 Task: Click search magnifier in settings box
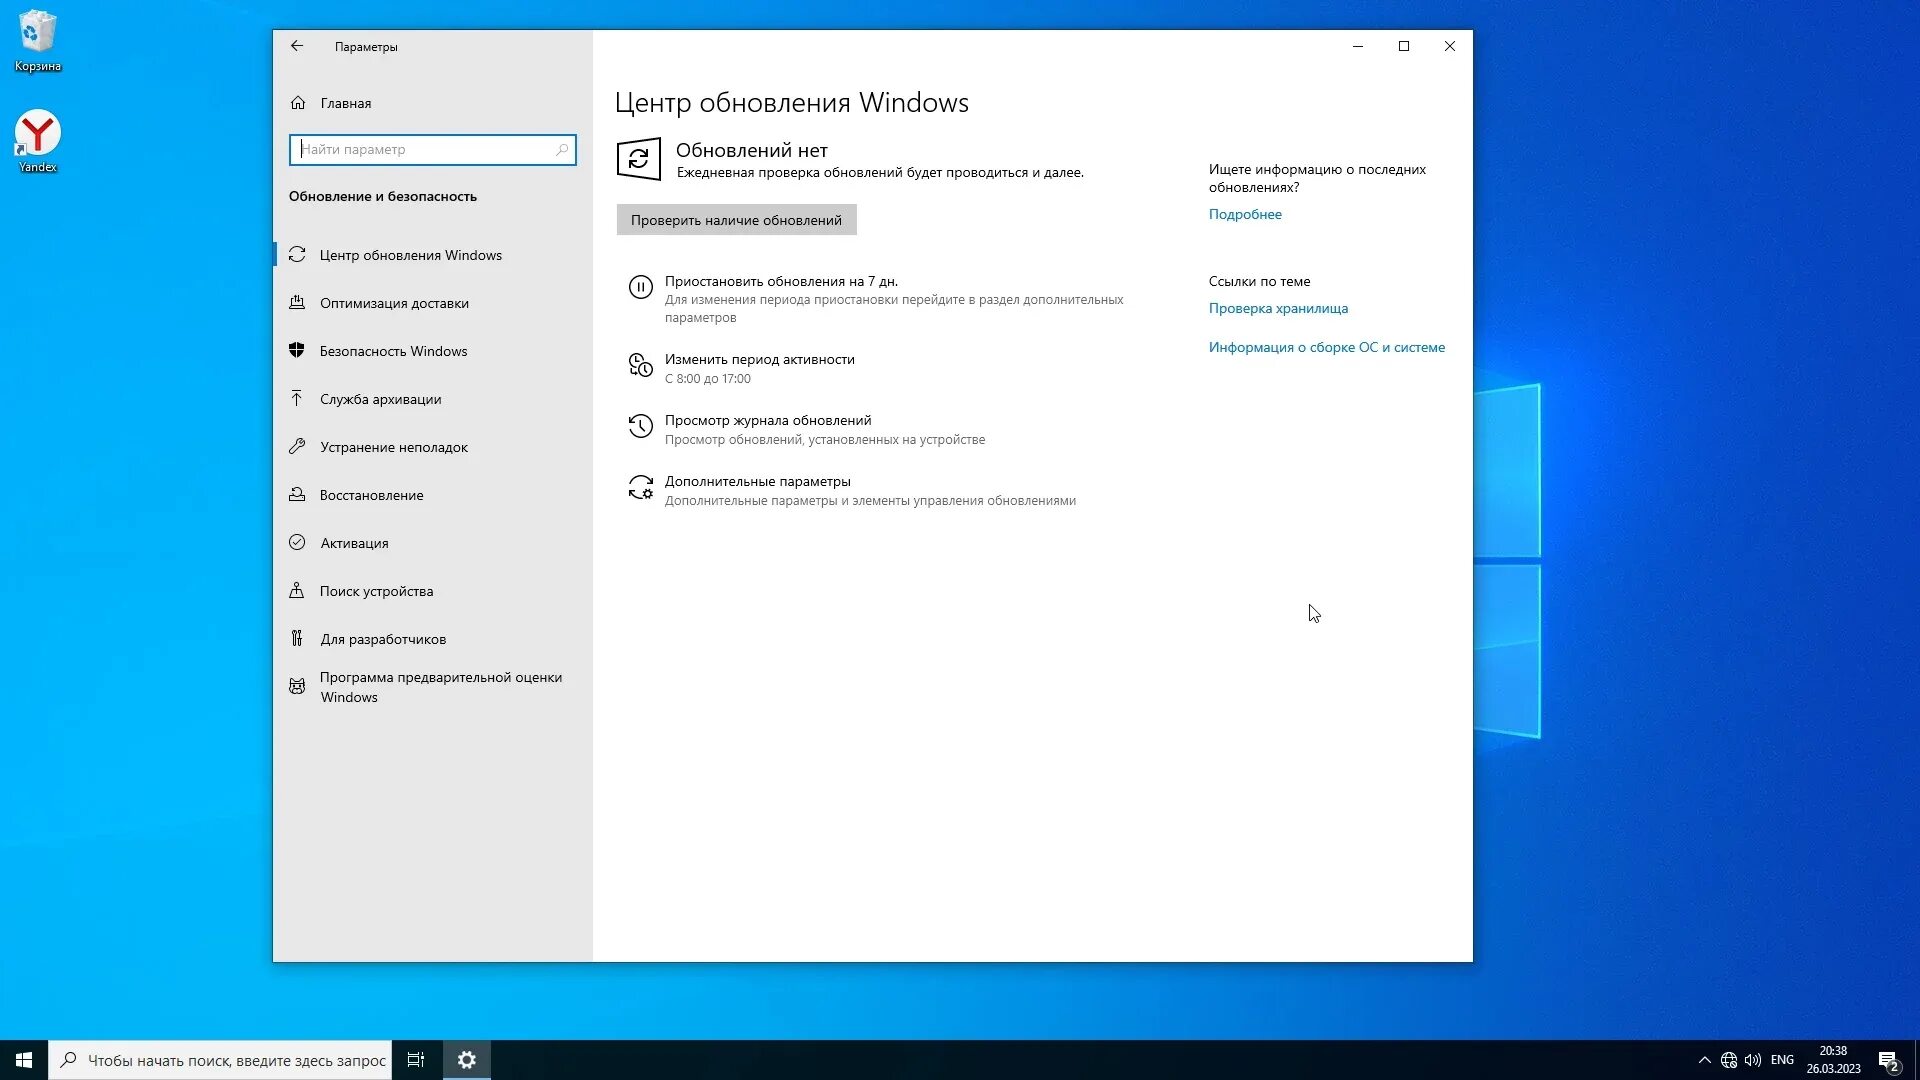(x=562, y=150)
